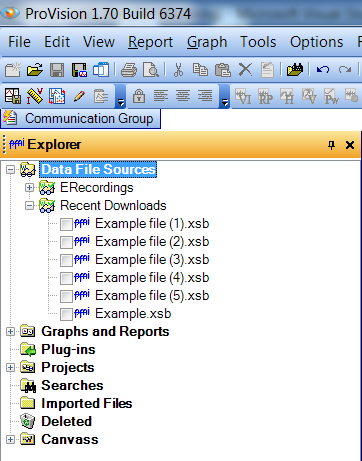
Task: Click the RP graph toolbar icon
Action: pos(265,96)
